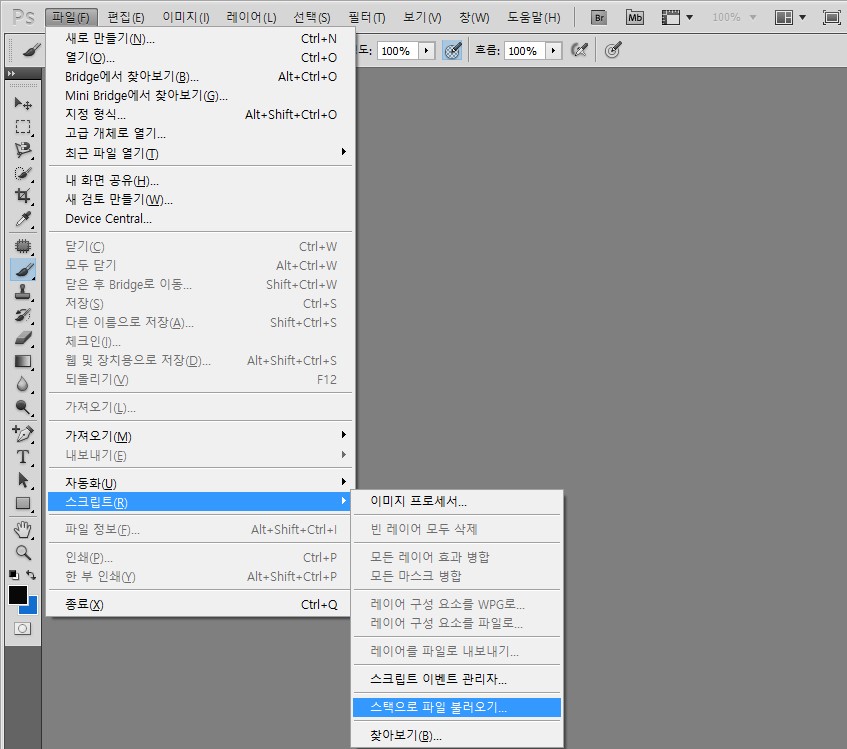Choose 종료(X) to quit Photoshop

pyautogui.click(x=200, y=604)
